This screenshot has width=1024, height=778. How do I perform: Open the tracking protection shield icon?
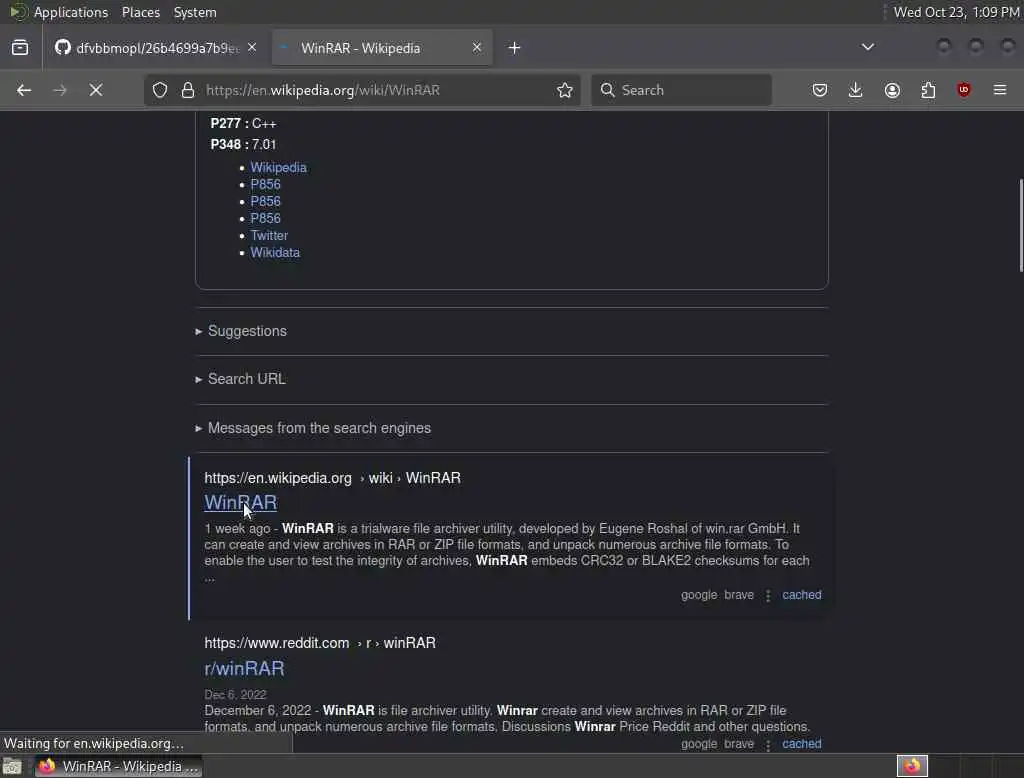click(x=160, y=90)
